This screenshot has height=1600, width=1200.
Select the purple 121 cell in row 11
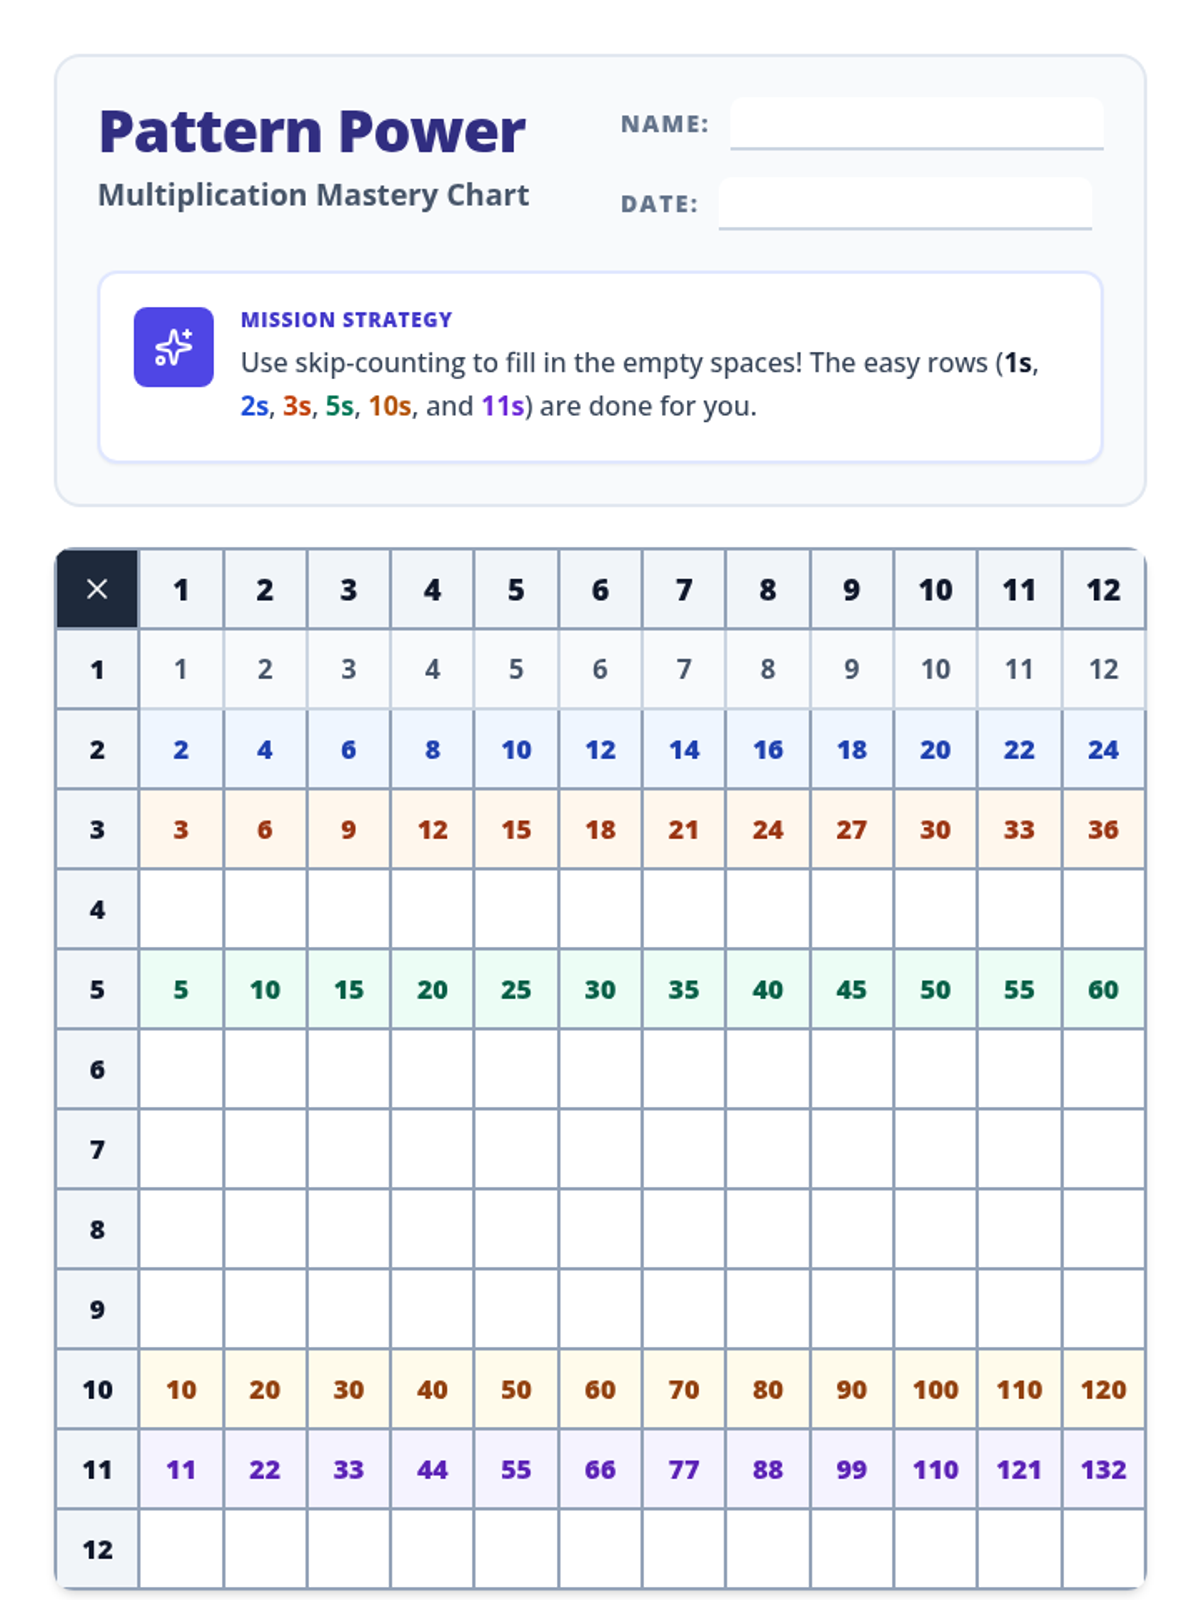1019,1469
